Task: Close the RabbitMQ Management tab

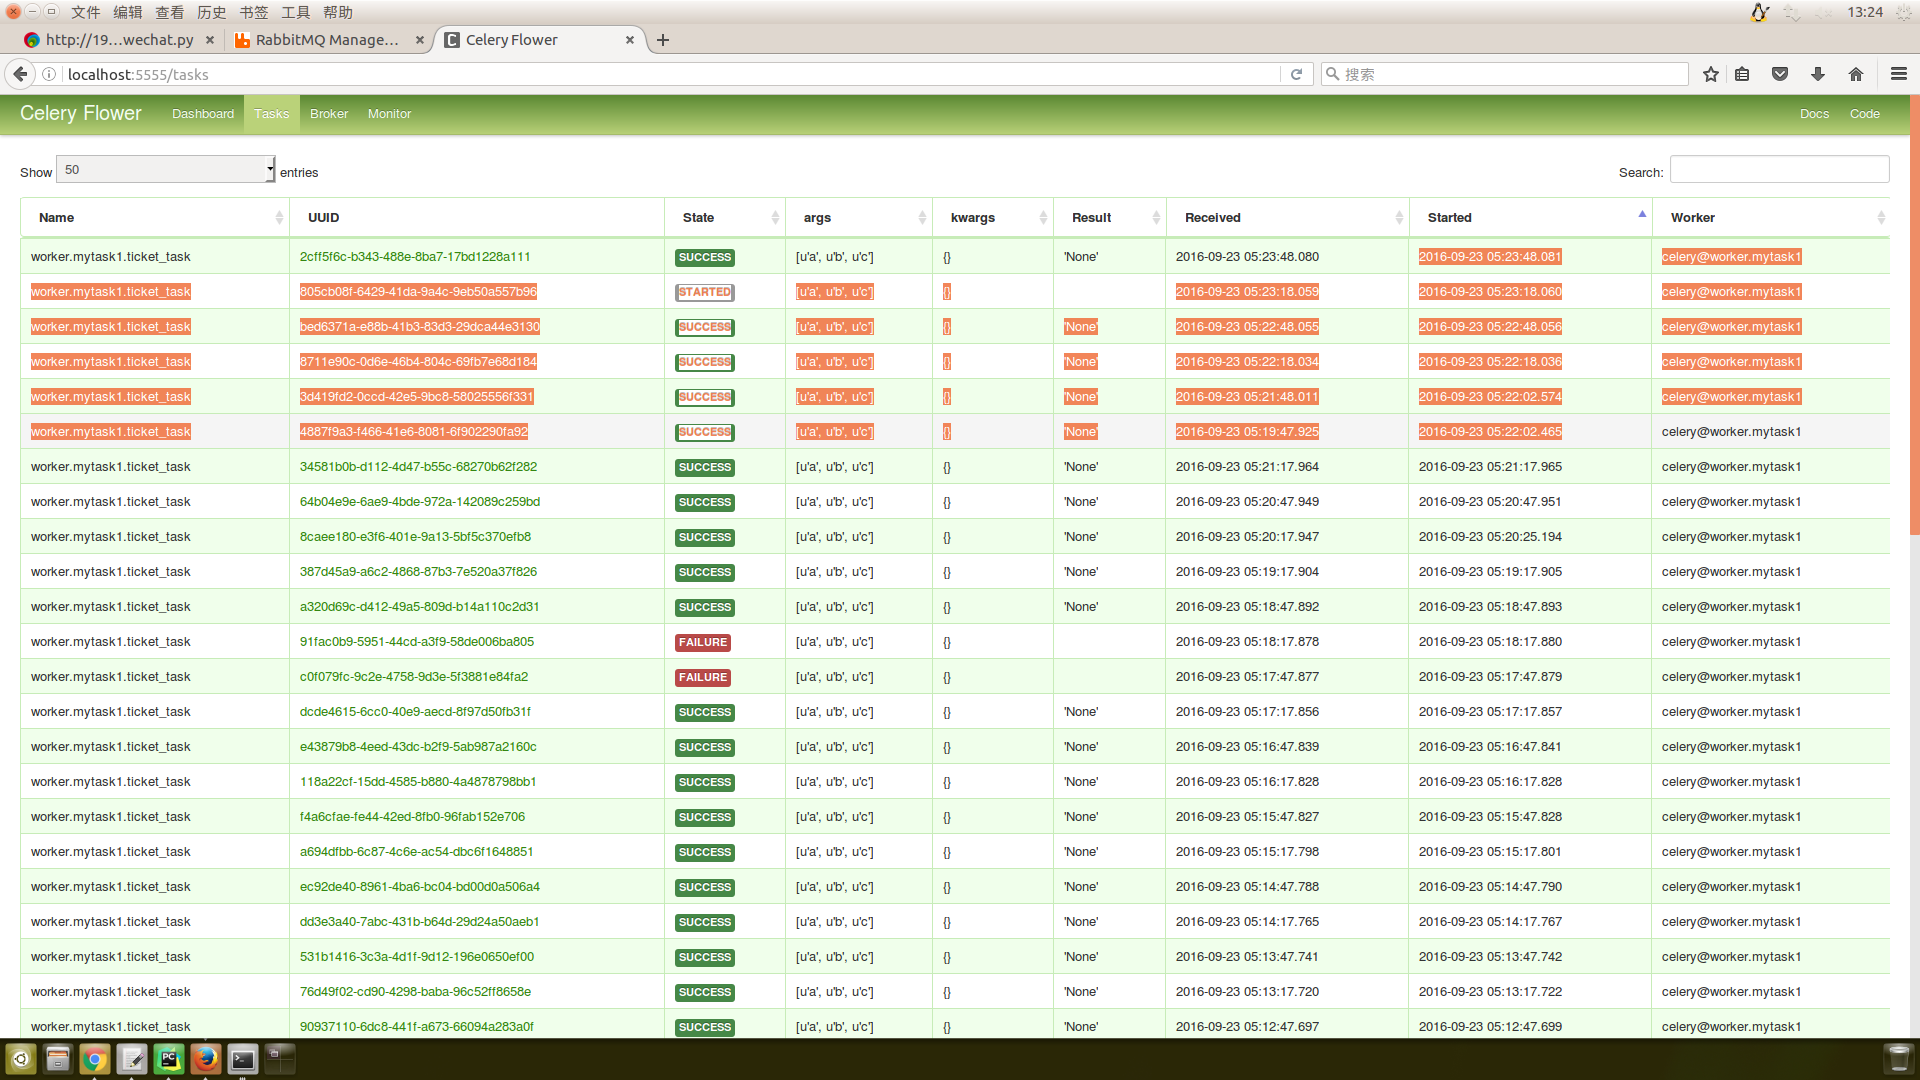Action: 420,40
